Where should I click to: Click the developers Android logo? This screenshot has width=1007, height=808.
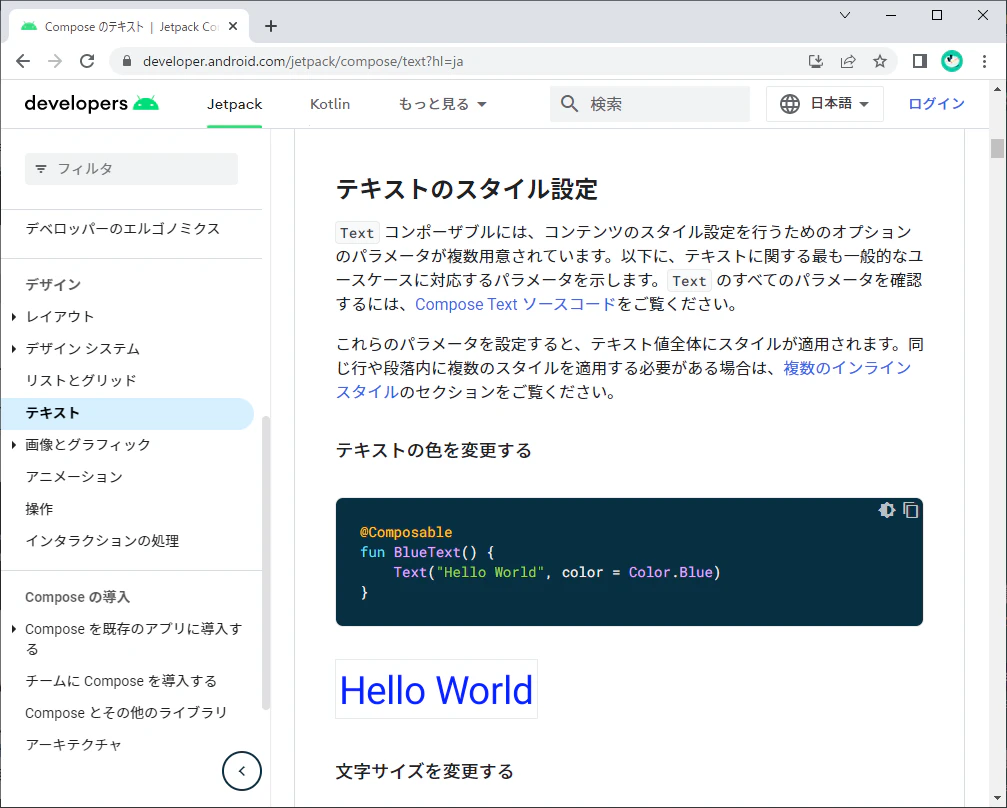pyautogui.click(x=91, y=103)
